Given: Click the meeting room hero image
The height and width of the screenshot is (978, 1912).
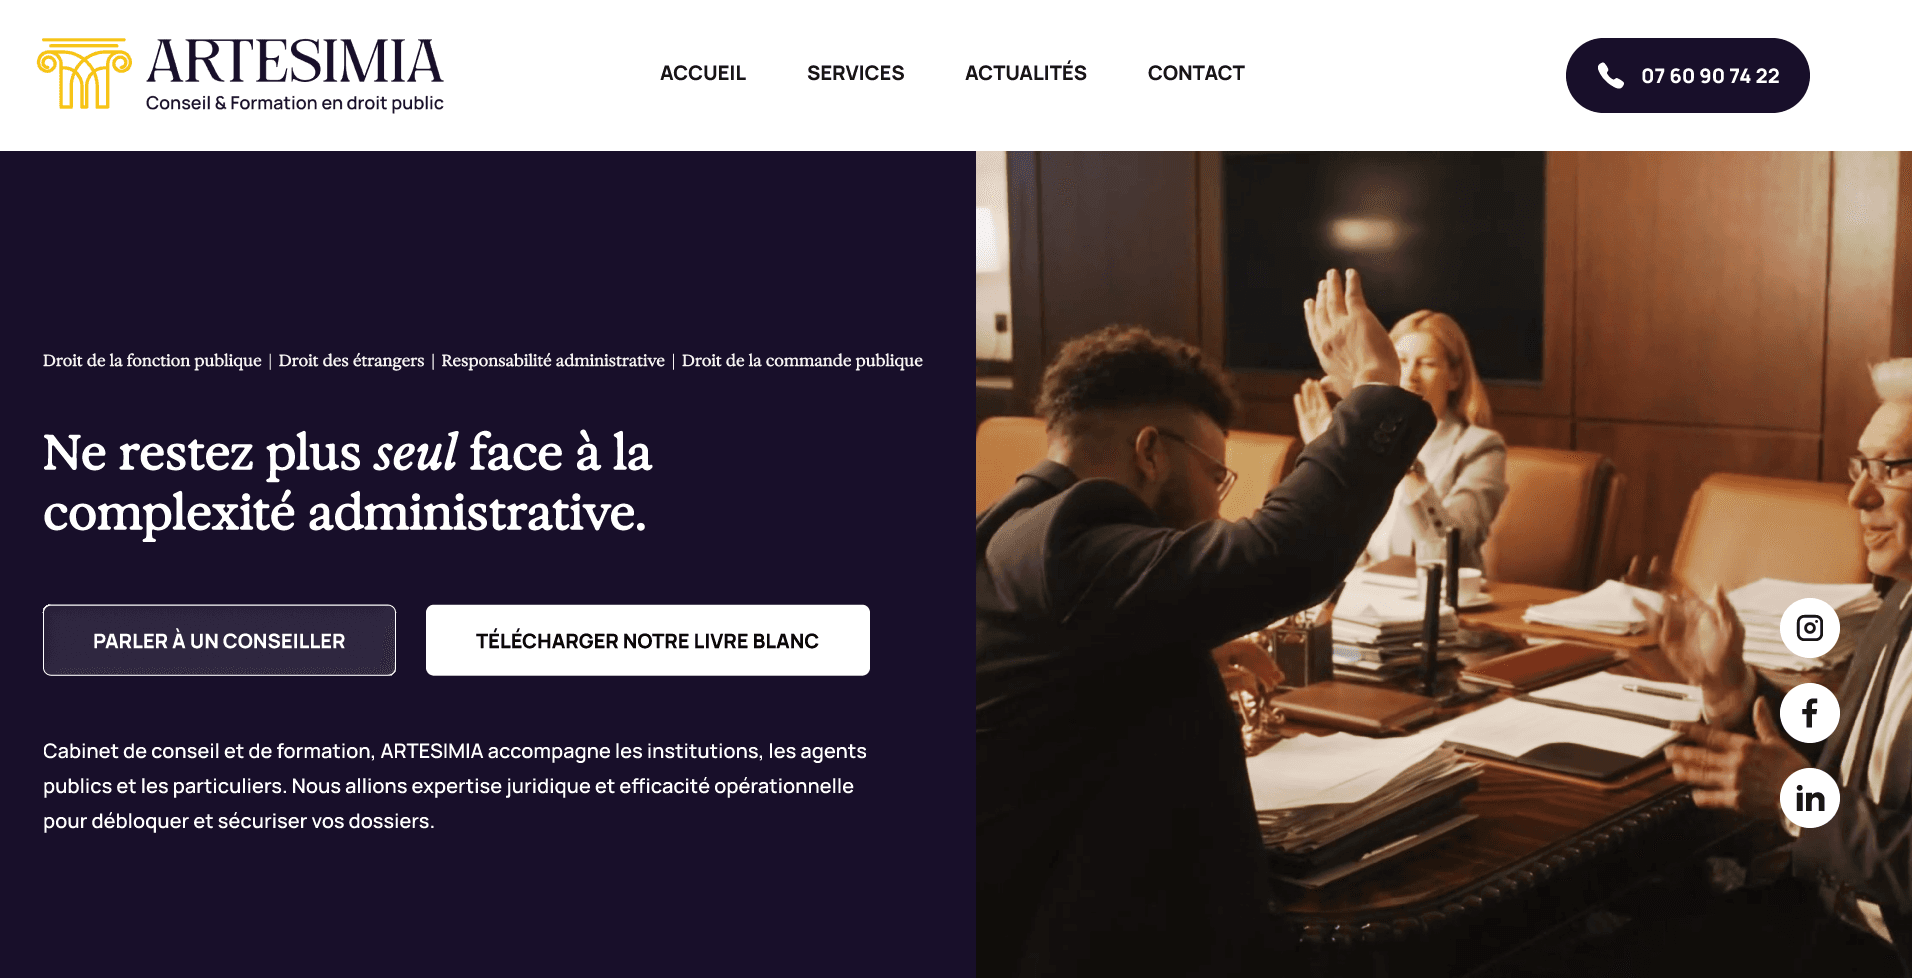Looking at the screenshot, I should [x=1443, y=564].
